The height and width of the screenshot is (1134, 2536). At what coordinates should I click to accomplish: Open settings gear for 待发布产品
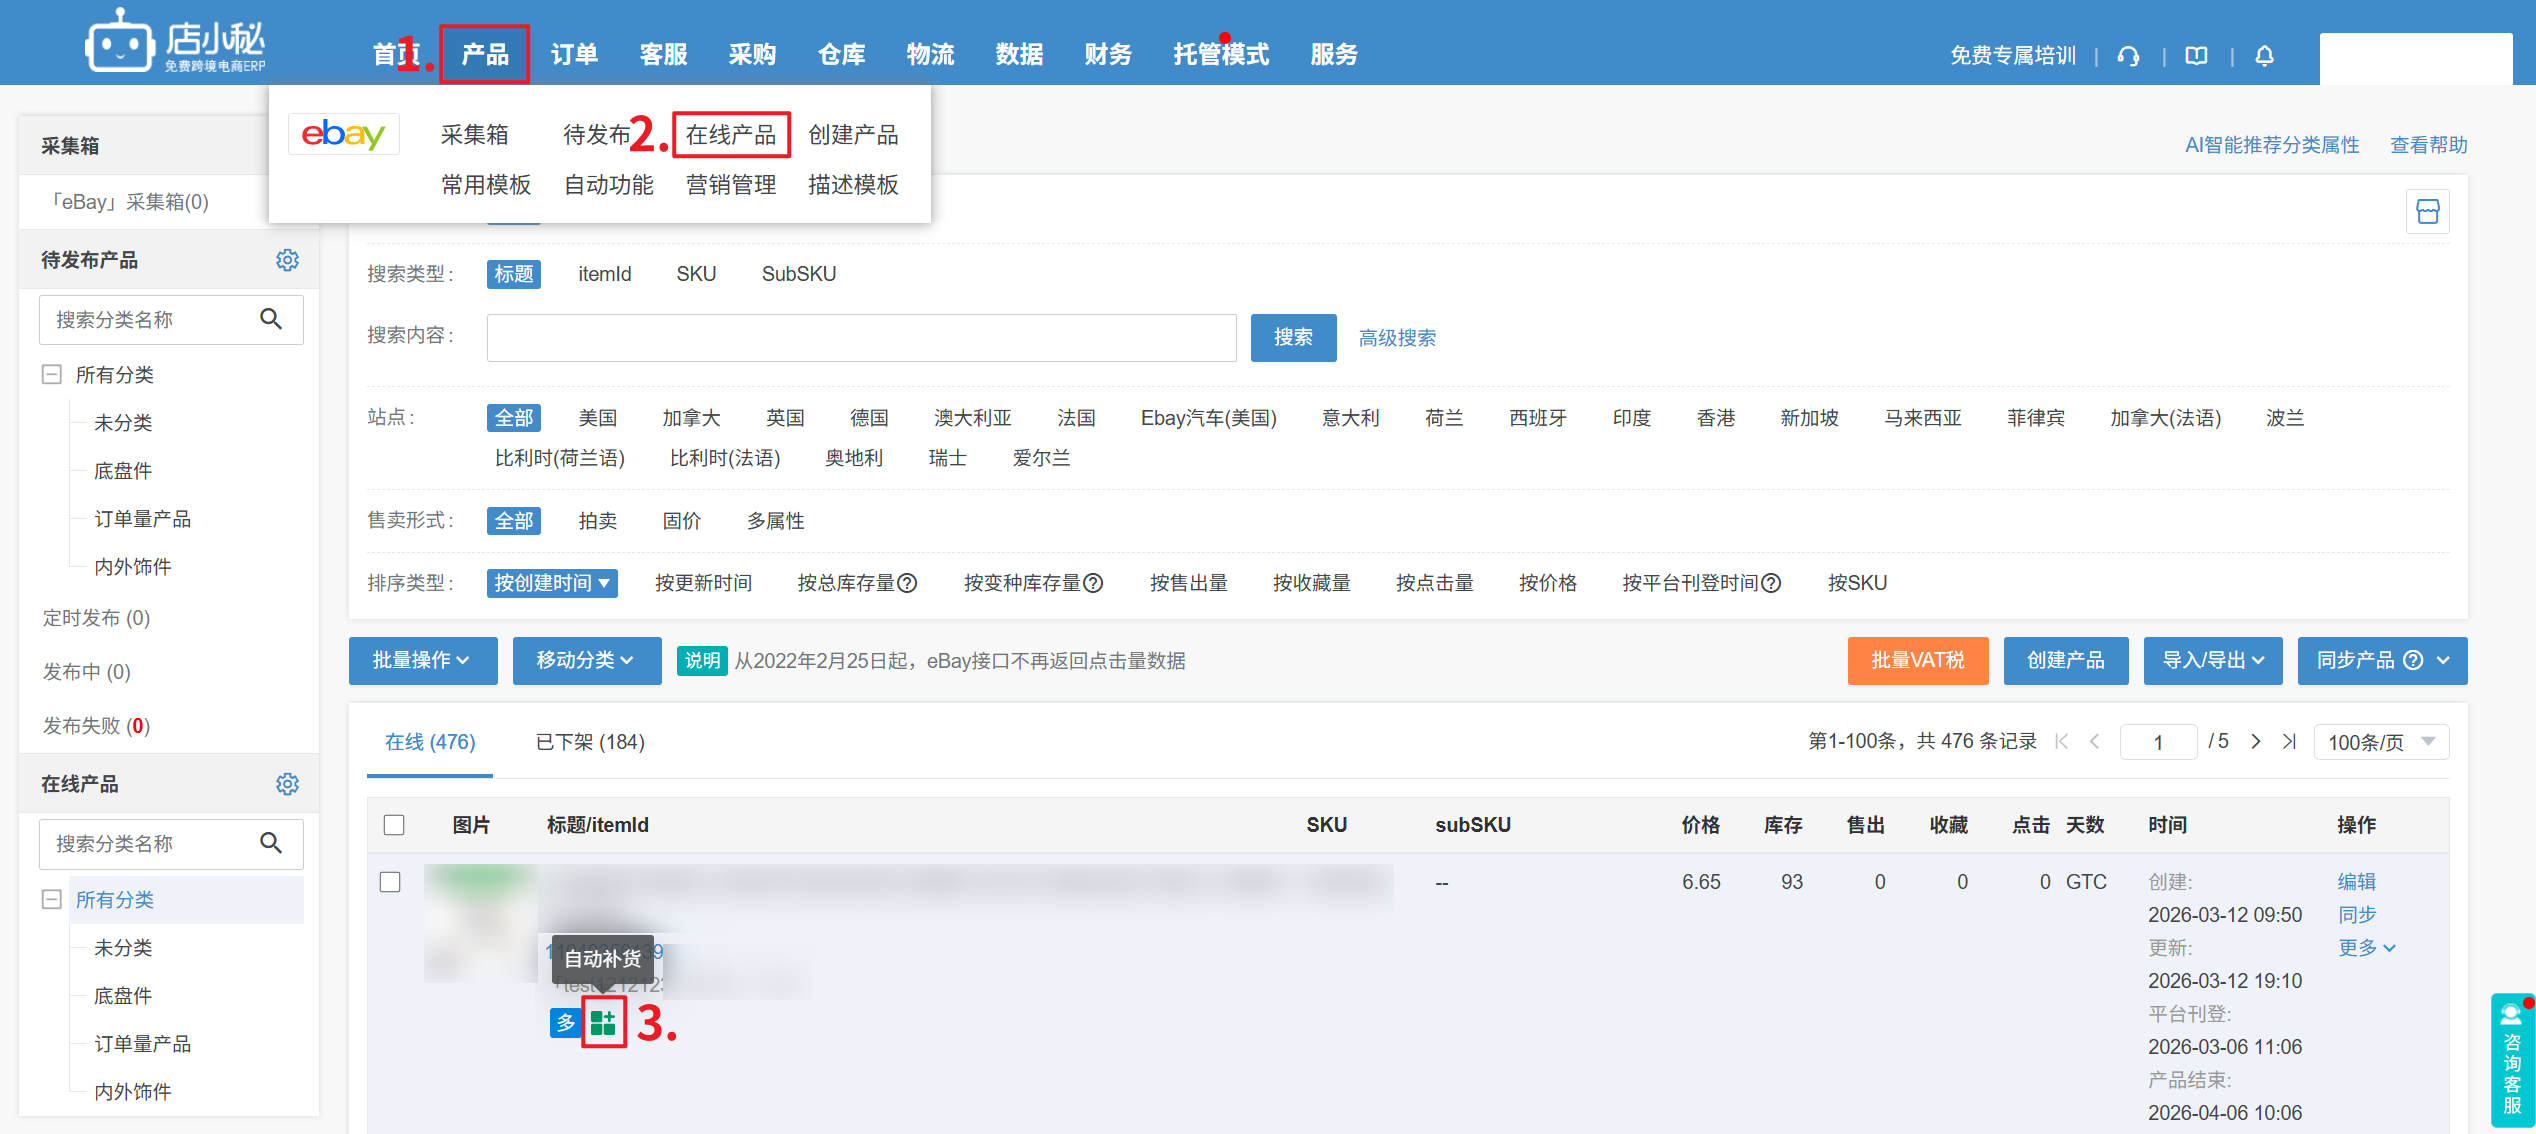coord(287,260)
